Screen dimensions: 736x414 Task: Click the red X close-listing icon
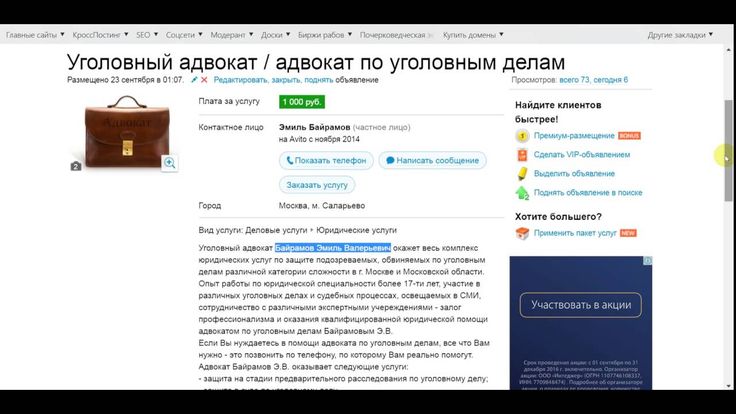pyautogui.click(x=204, y=80)
